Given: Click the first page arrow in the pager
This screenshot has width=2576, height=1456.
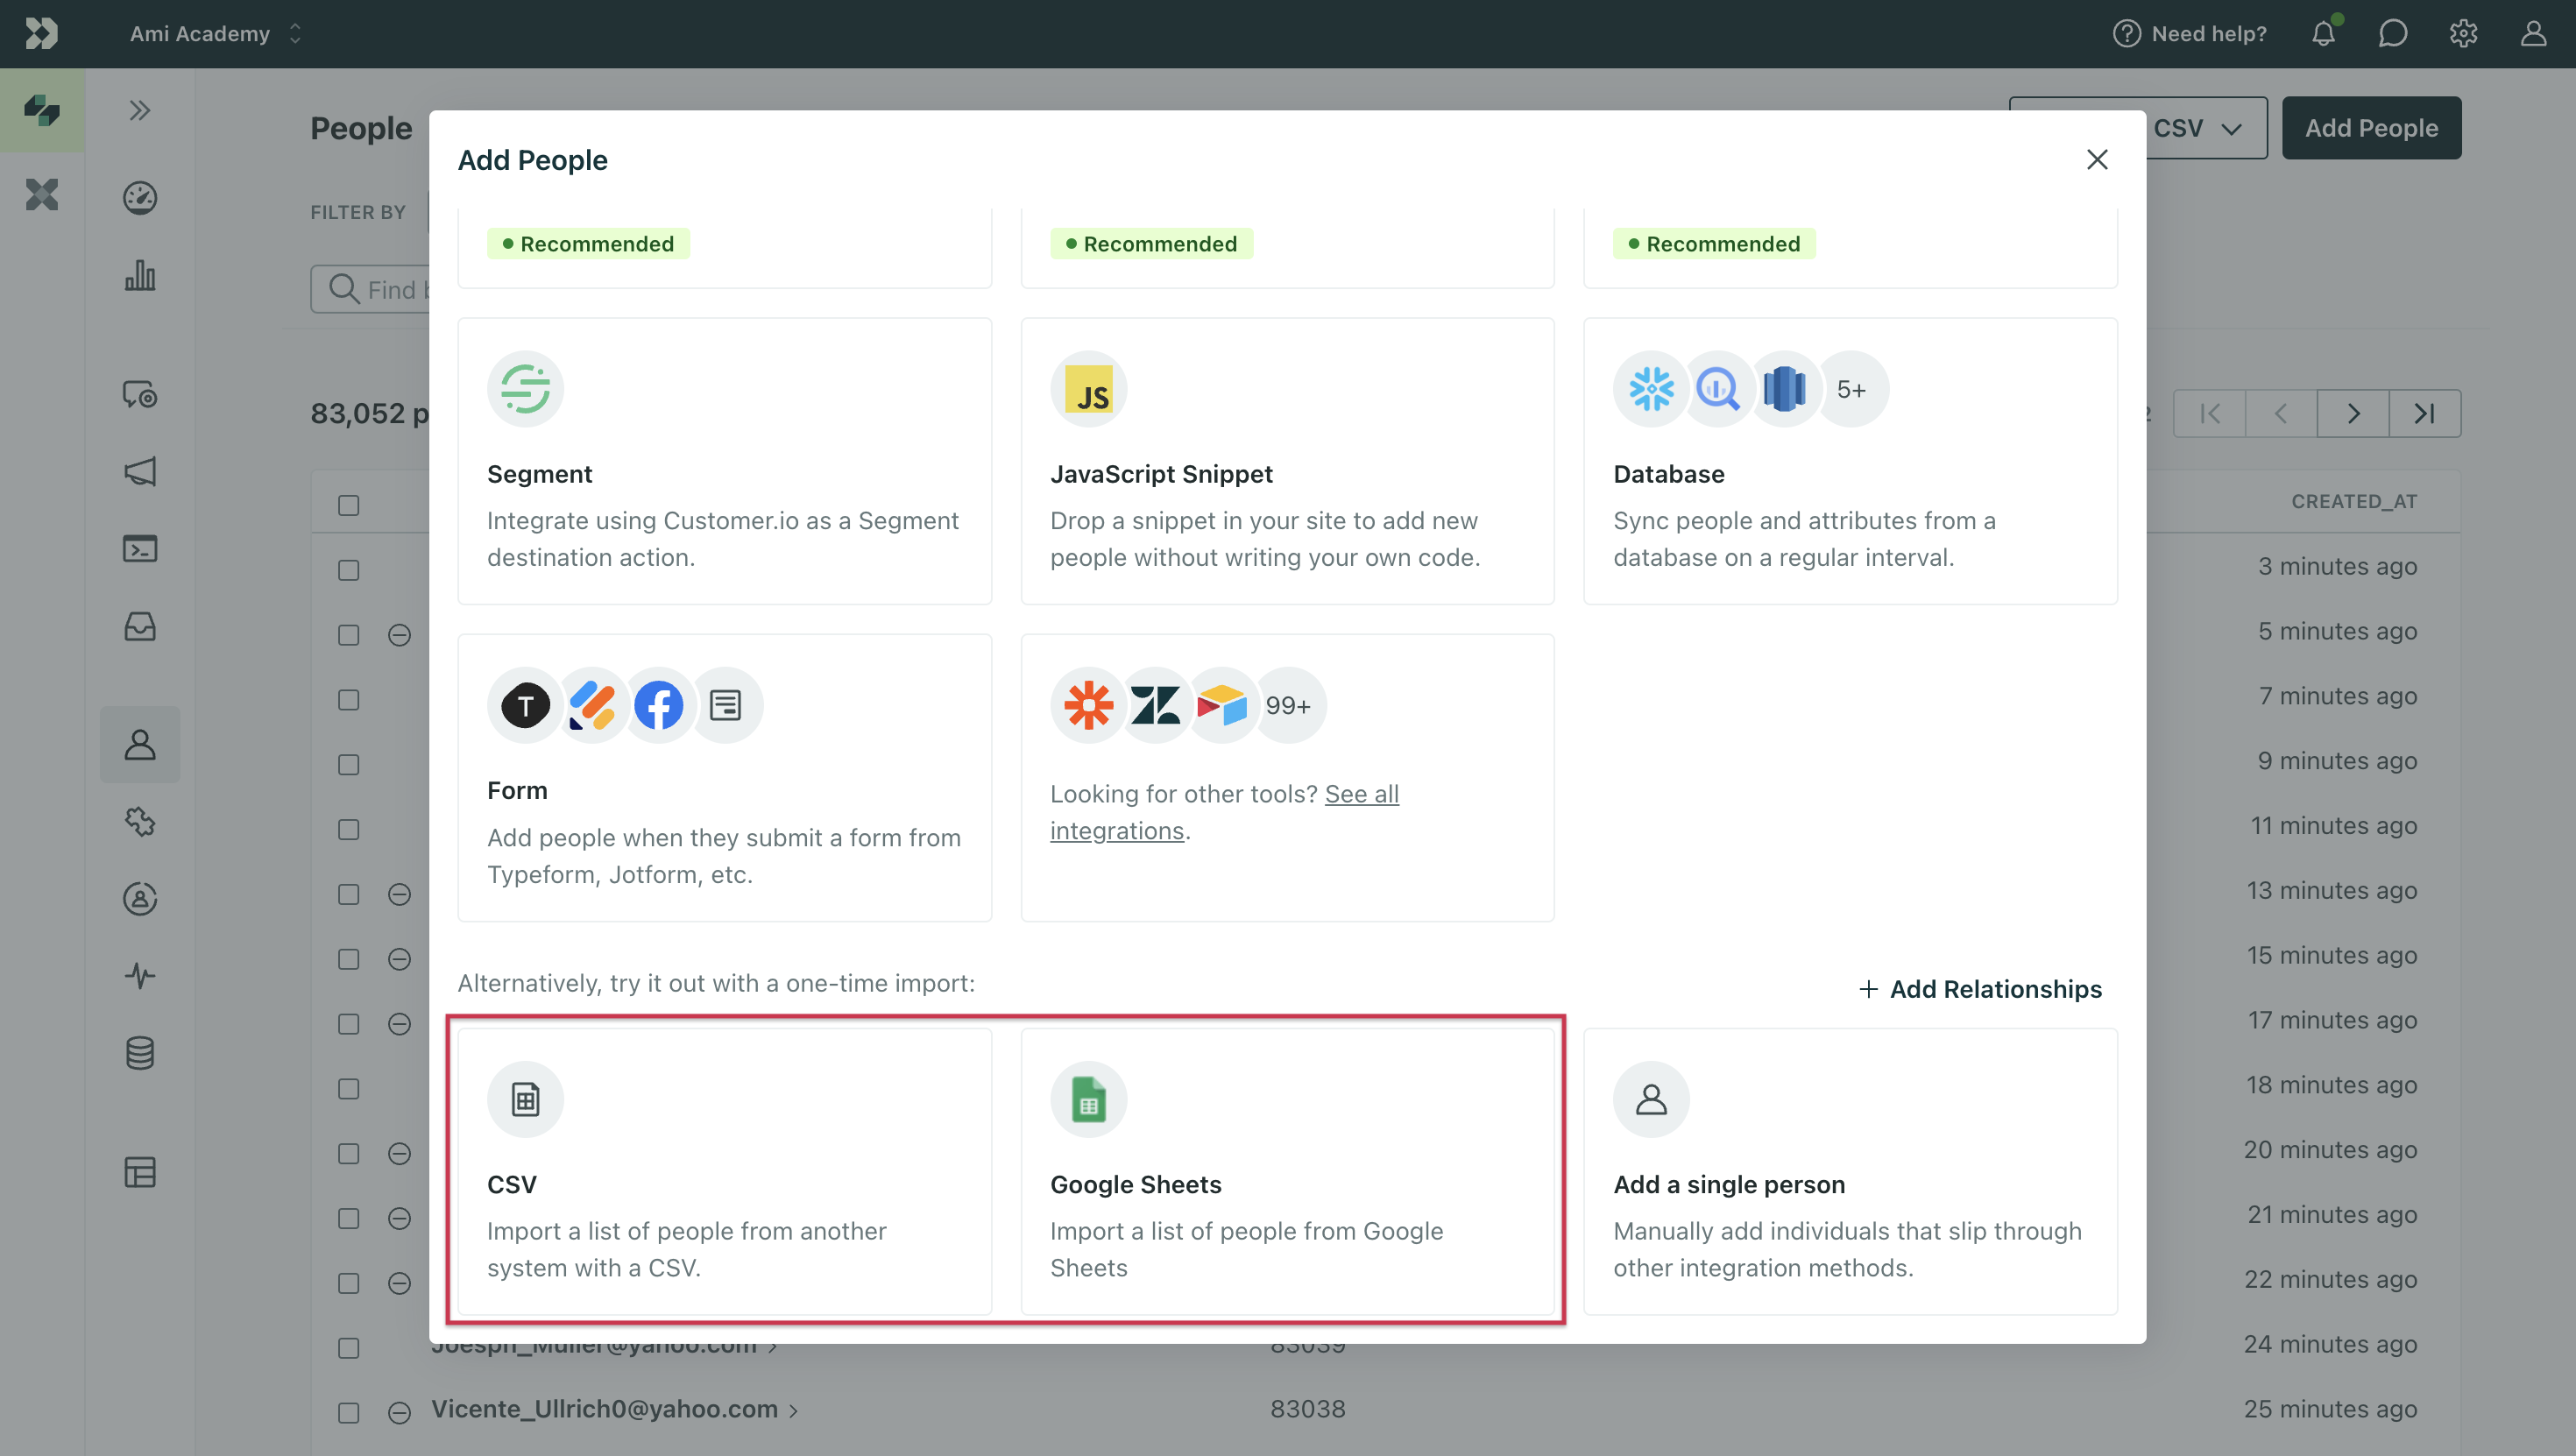Looking at the screenshot, I should (x=2209, y=413).
